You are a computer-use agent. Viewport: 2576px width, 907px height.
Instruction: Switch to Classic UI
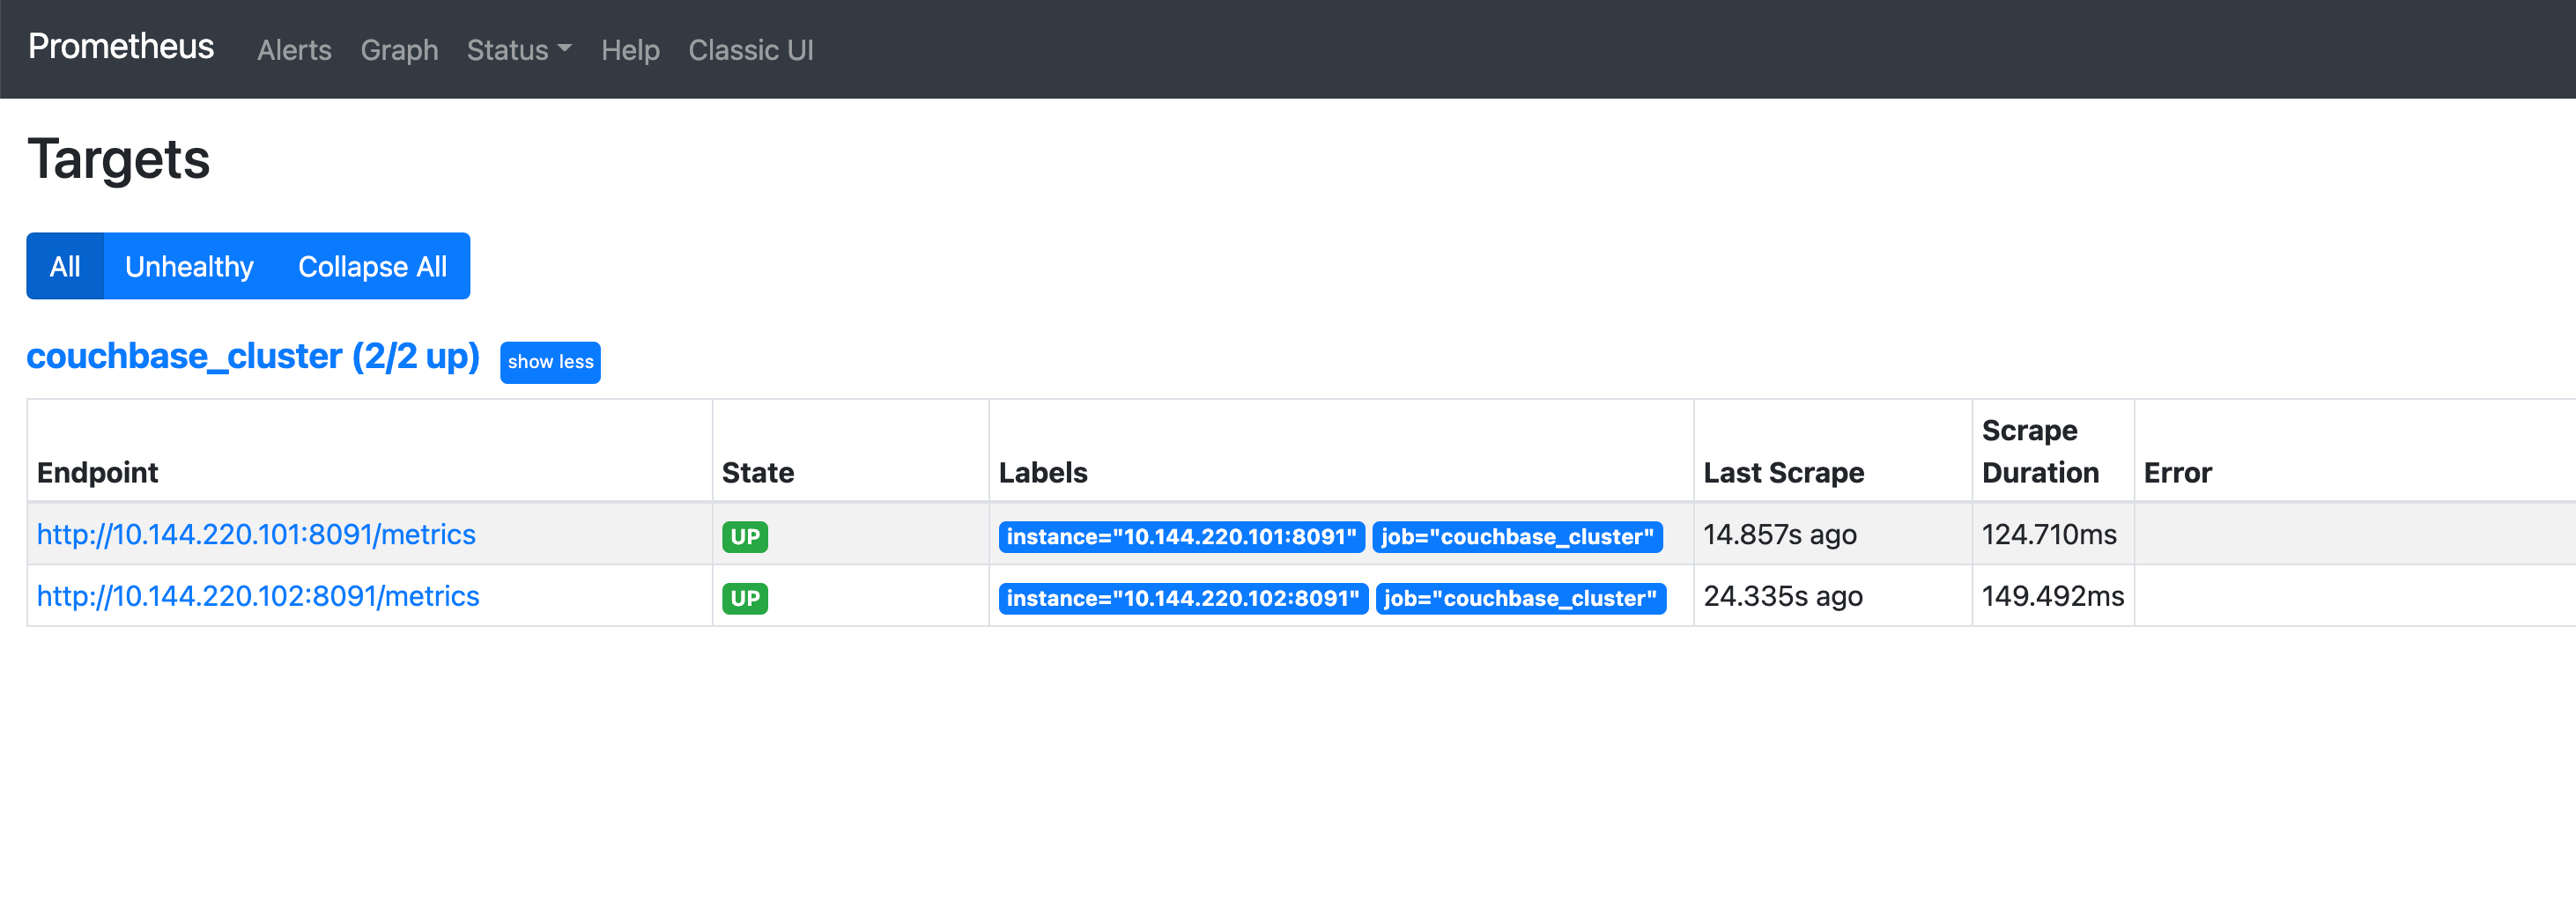tap(750, 50)
